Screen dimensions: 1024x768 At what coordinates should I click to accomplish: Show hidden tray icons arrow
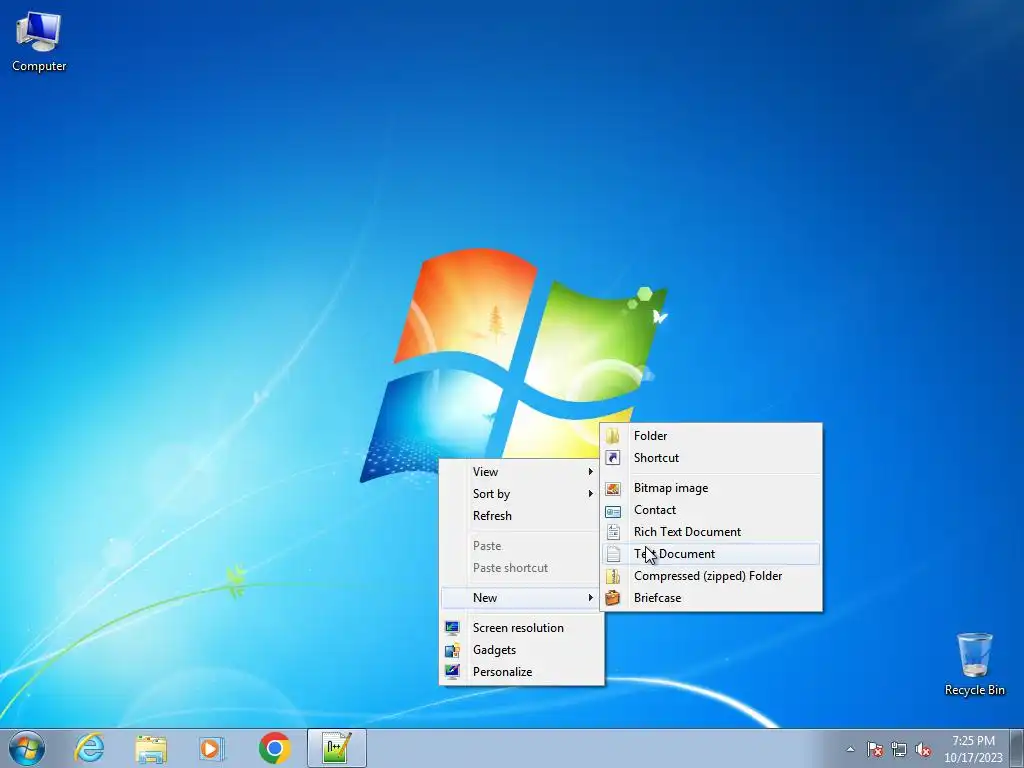click(850, 749)
